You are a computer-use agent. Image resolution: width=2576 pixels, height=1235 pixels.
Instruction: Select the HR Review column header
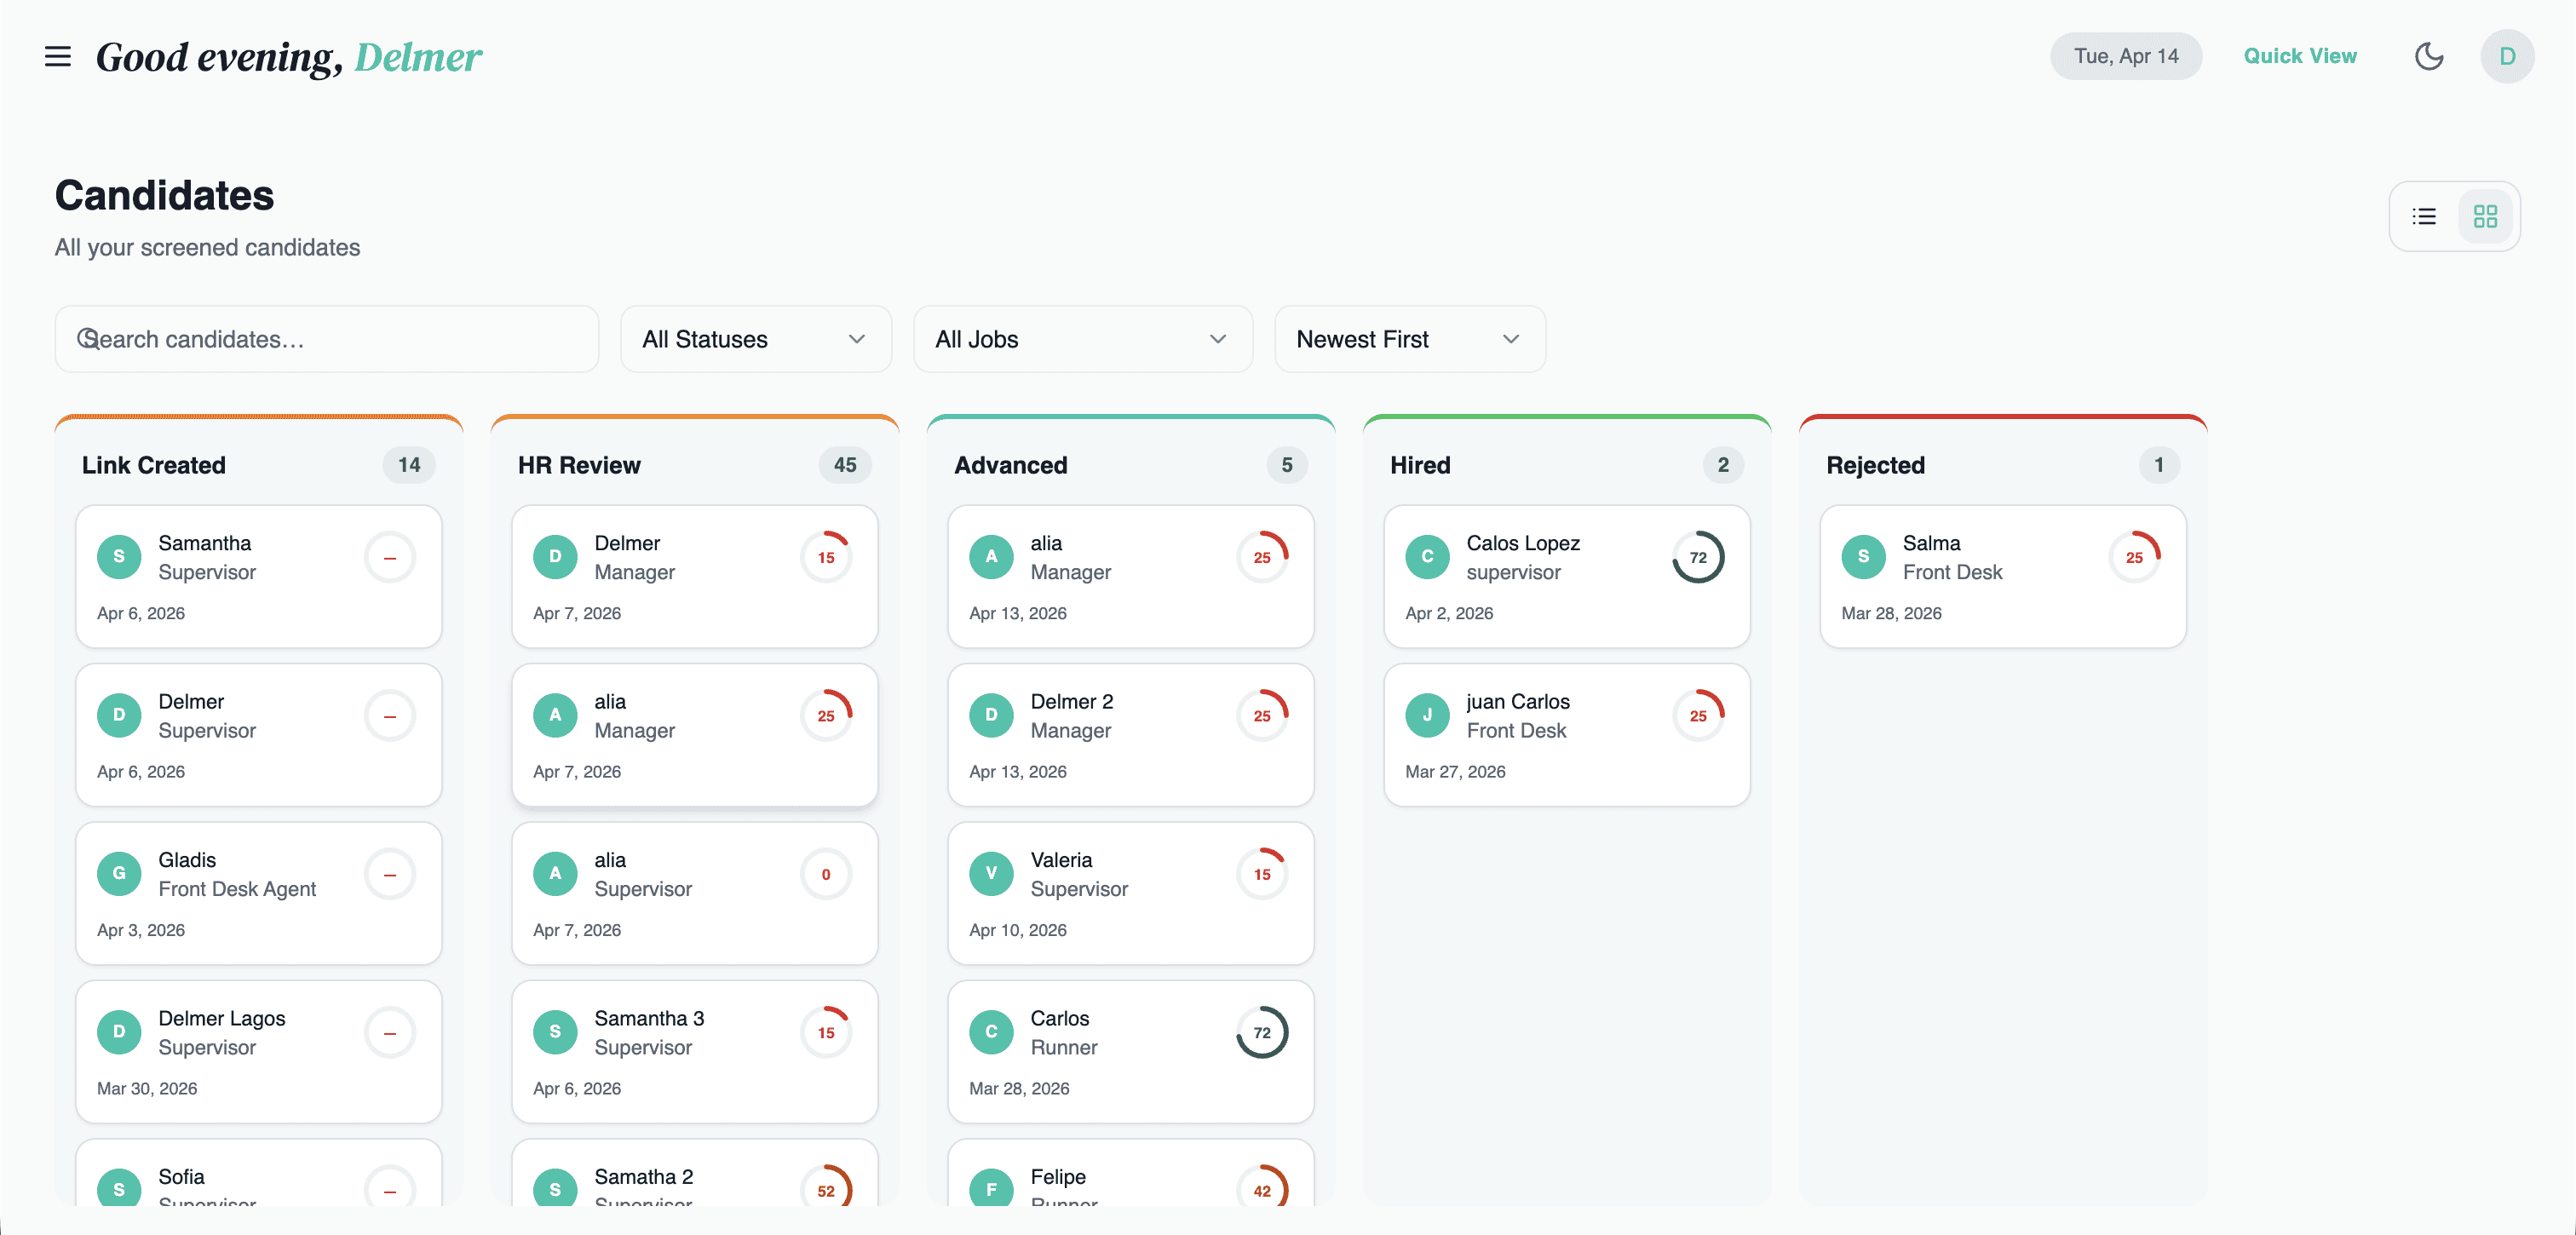tap(579, 465)
